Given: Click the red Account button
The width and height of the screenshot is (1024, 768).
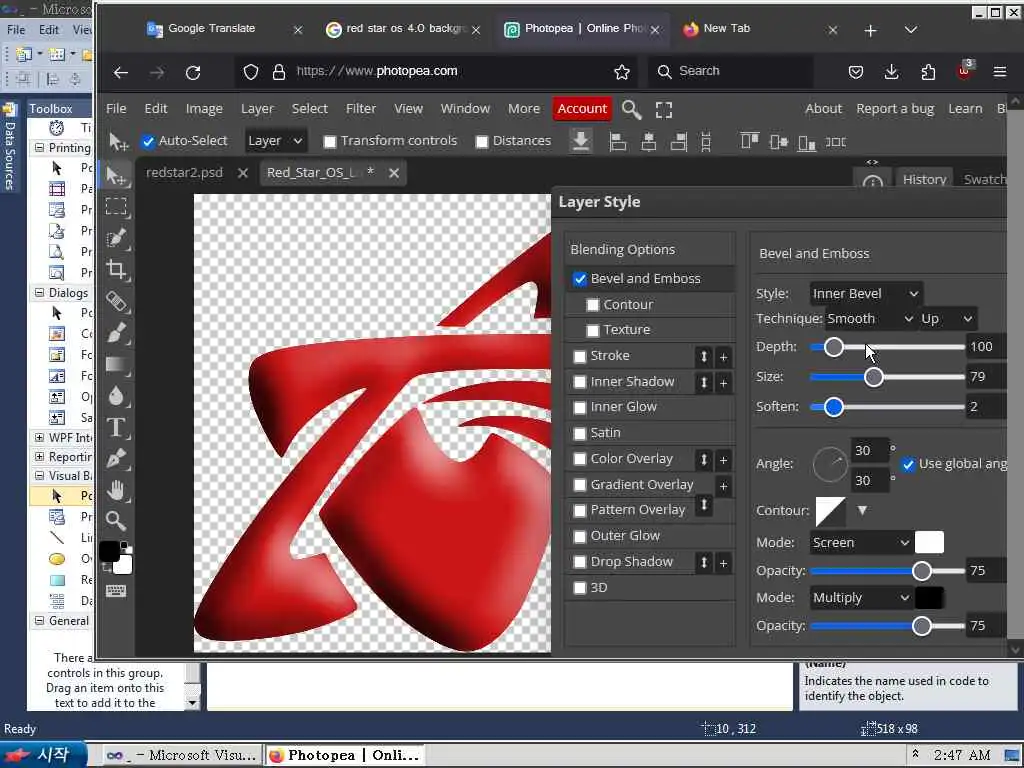Looking at the screenshot, I should click(582, 108).
